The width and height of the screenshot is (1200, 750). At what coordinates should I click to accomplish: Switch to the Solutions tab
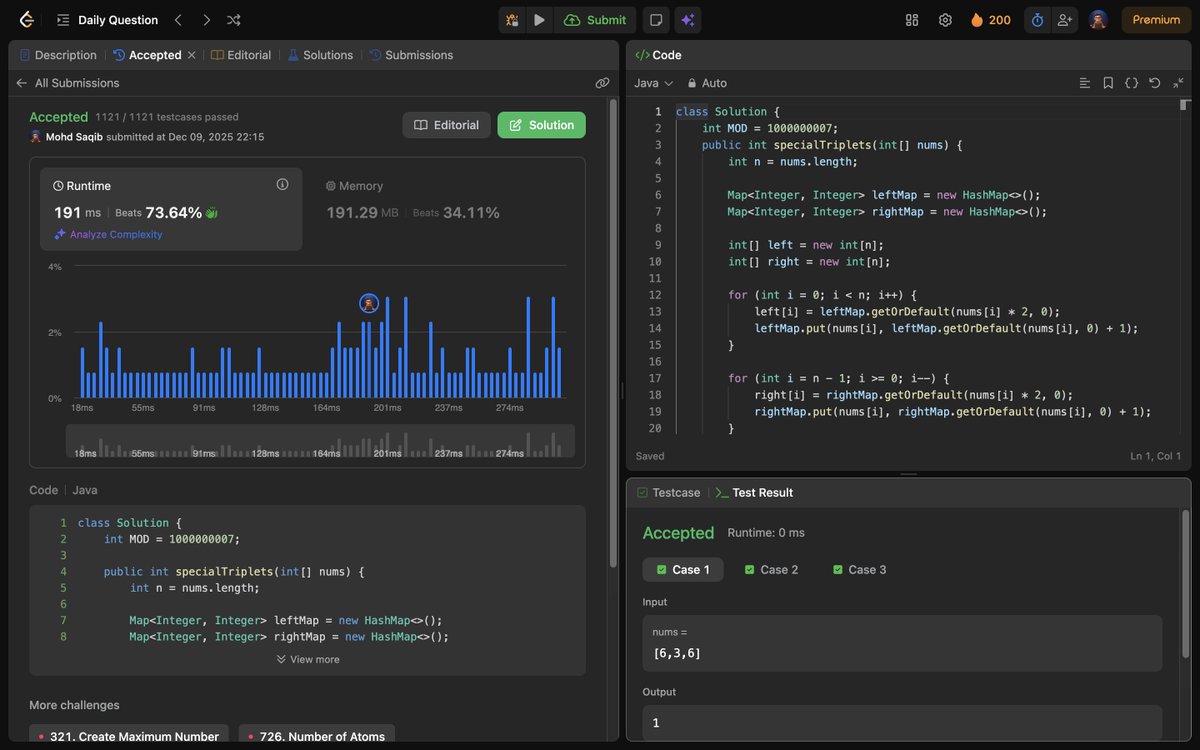click(320, 55)
